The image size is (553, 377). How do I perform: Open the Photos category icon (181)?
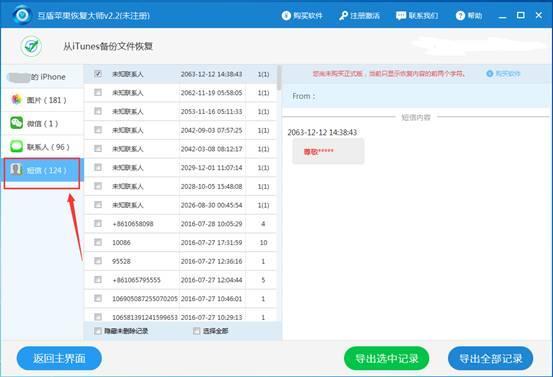(x=17, y=100)
